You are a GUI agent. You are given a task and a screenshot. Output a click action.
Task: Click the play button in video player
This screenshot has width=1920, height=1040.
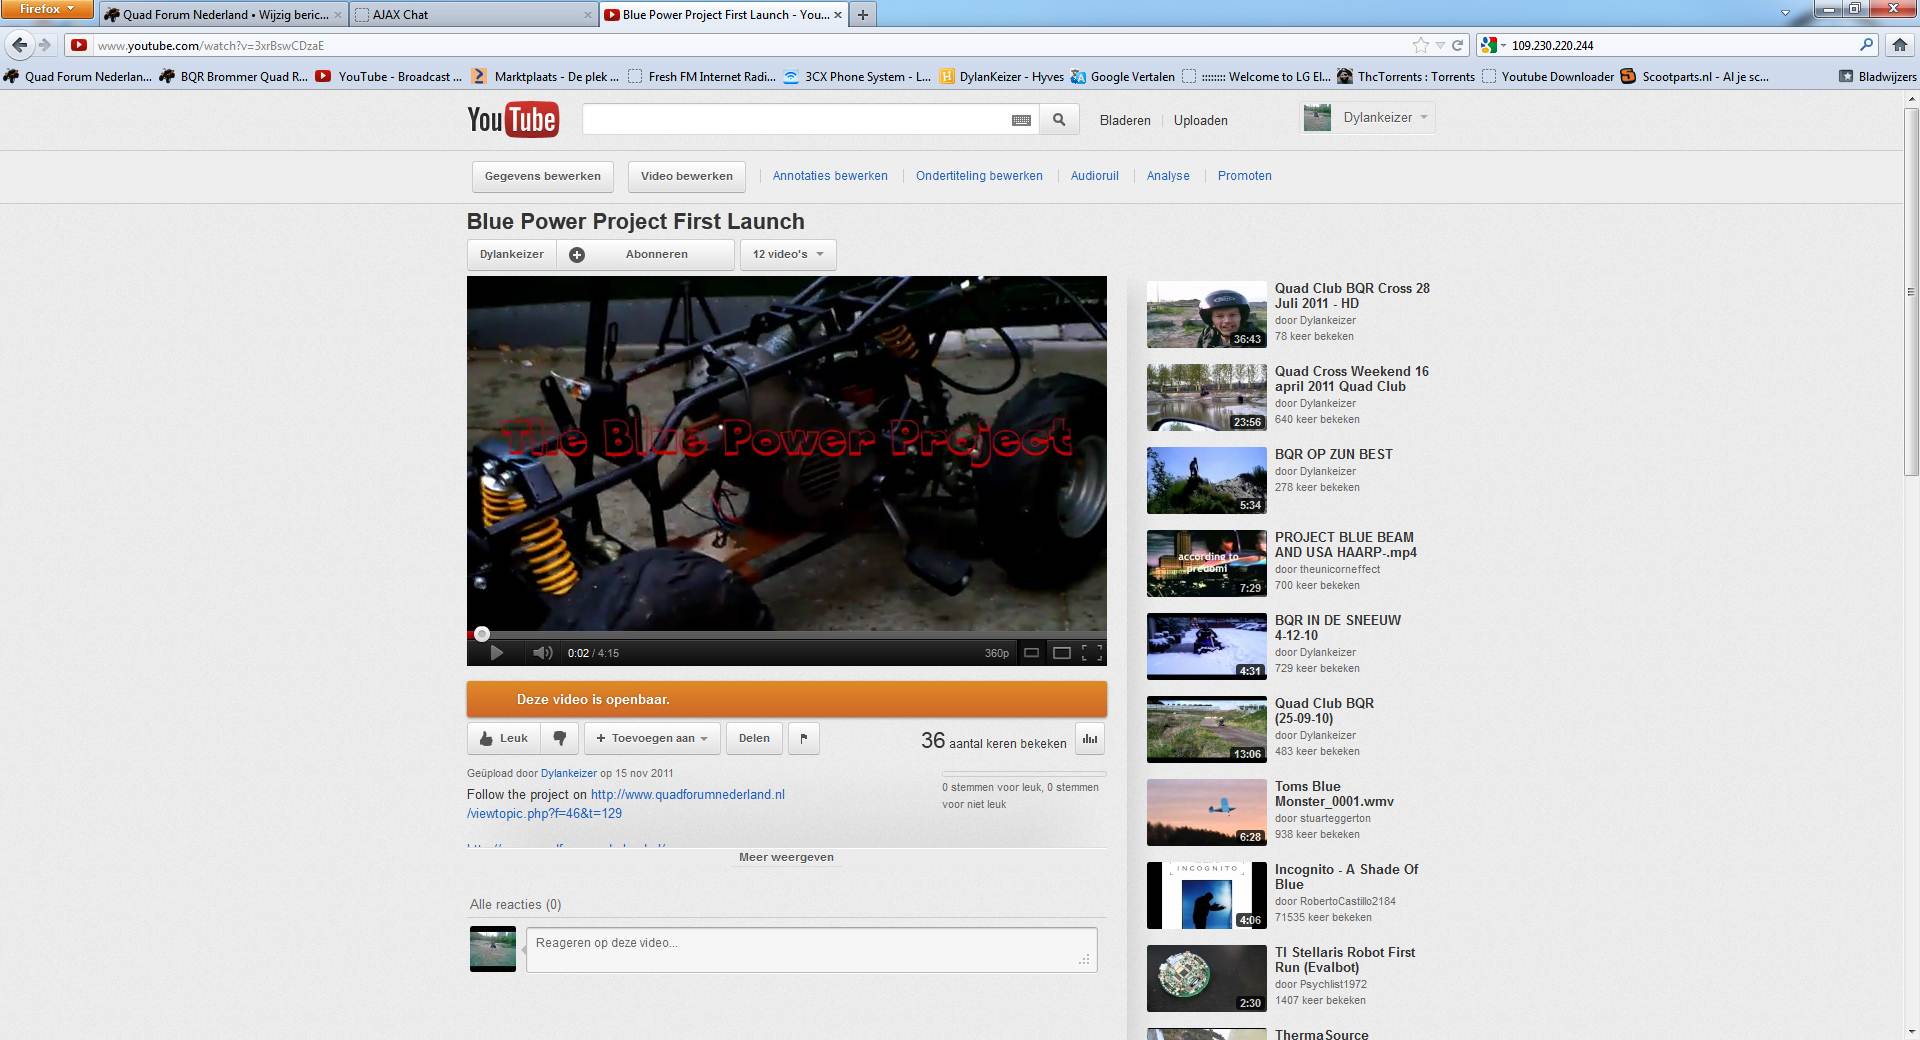(496, 653)
